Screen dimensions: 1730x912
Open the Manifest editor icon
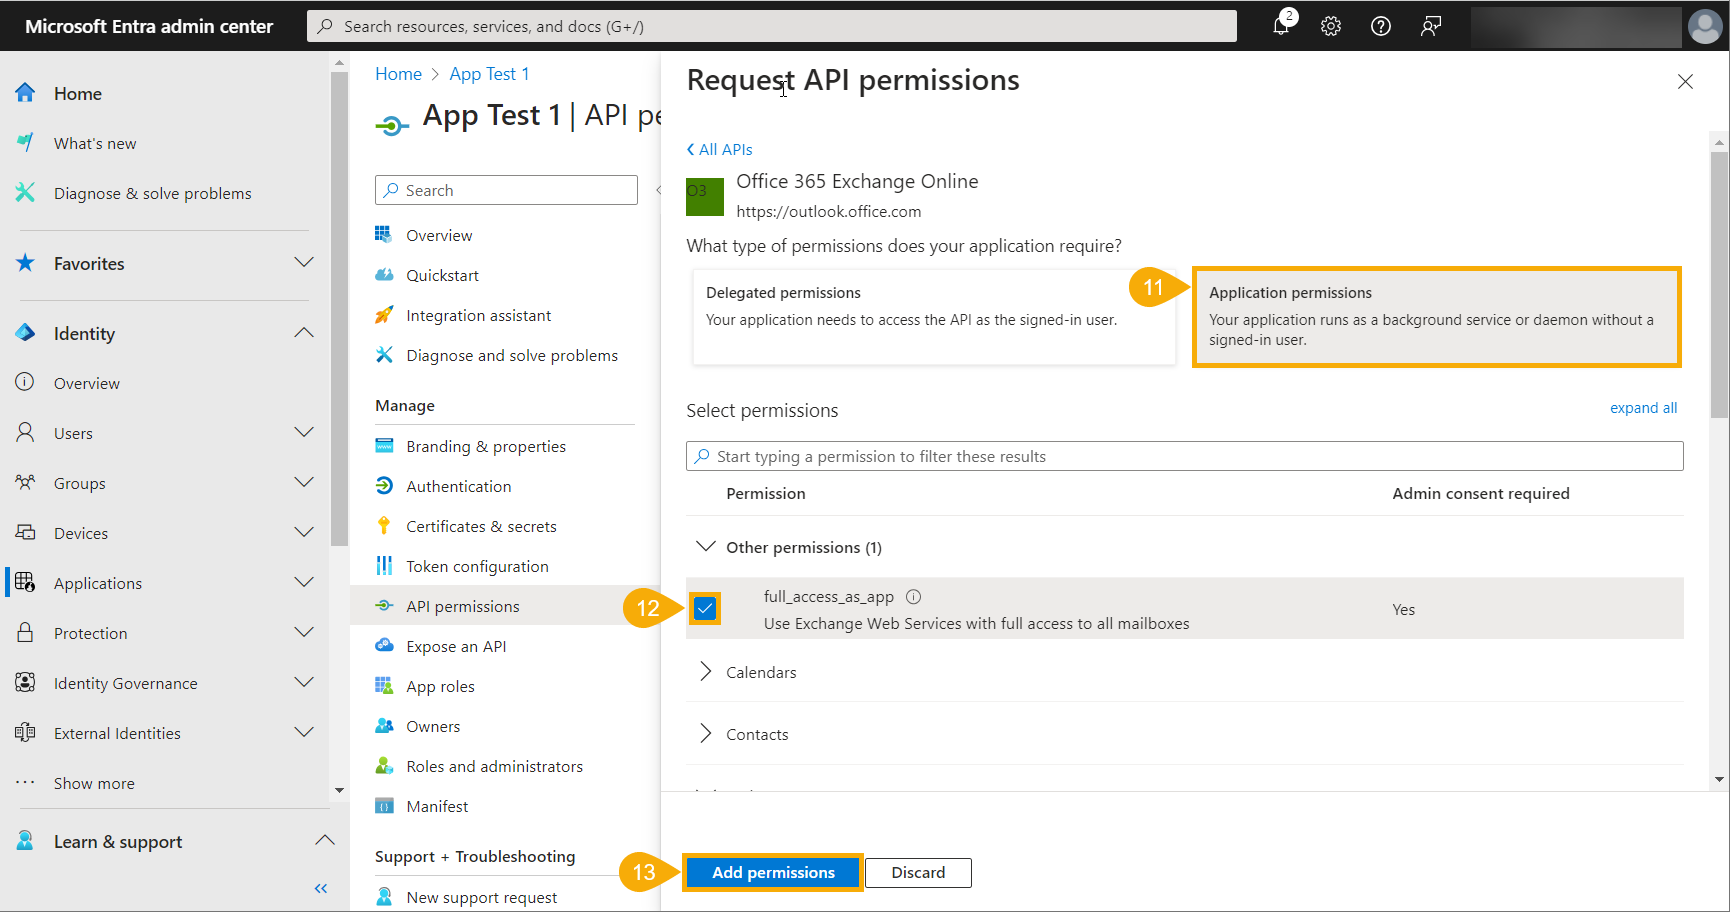[x=384, y=805]
